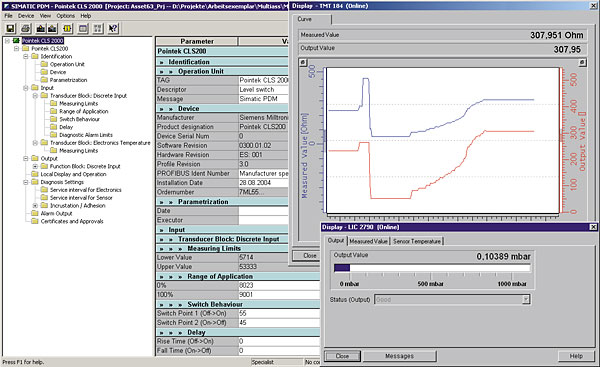
Task: Click the folder icon beside Delay
Action: 54,127
